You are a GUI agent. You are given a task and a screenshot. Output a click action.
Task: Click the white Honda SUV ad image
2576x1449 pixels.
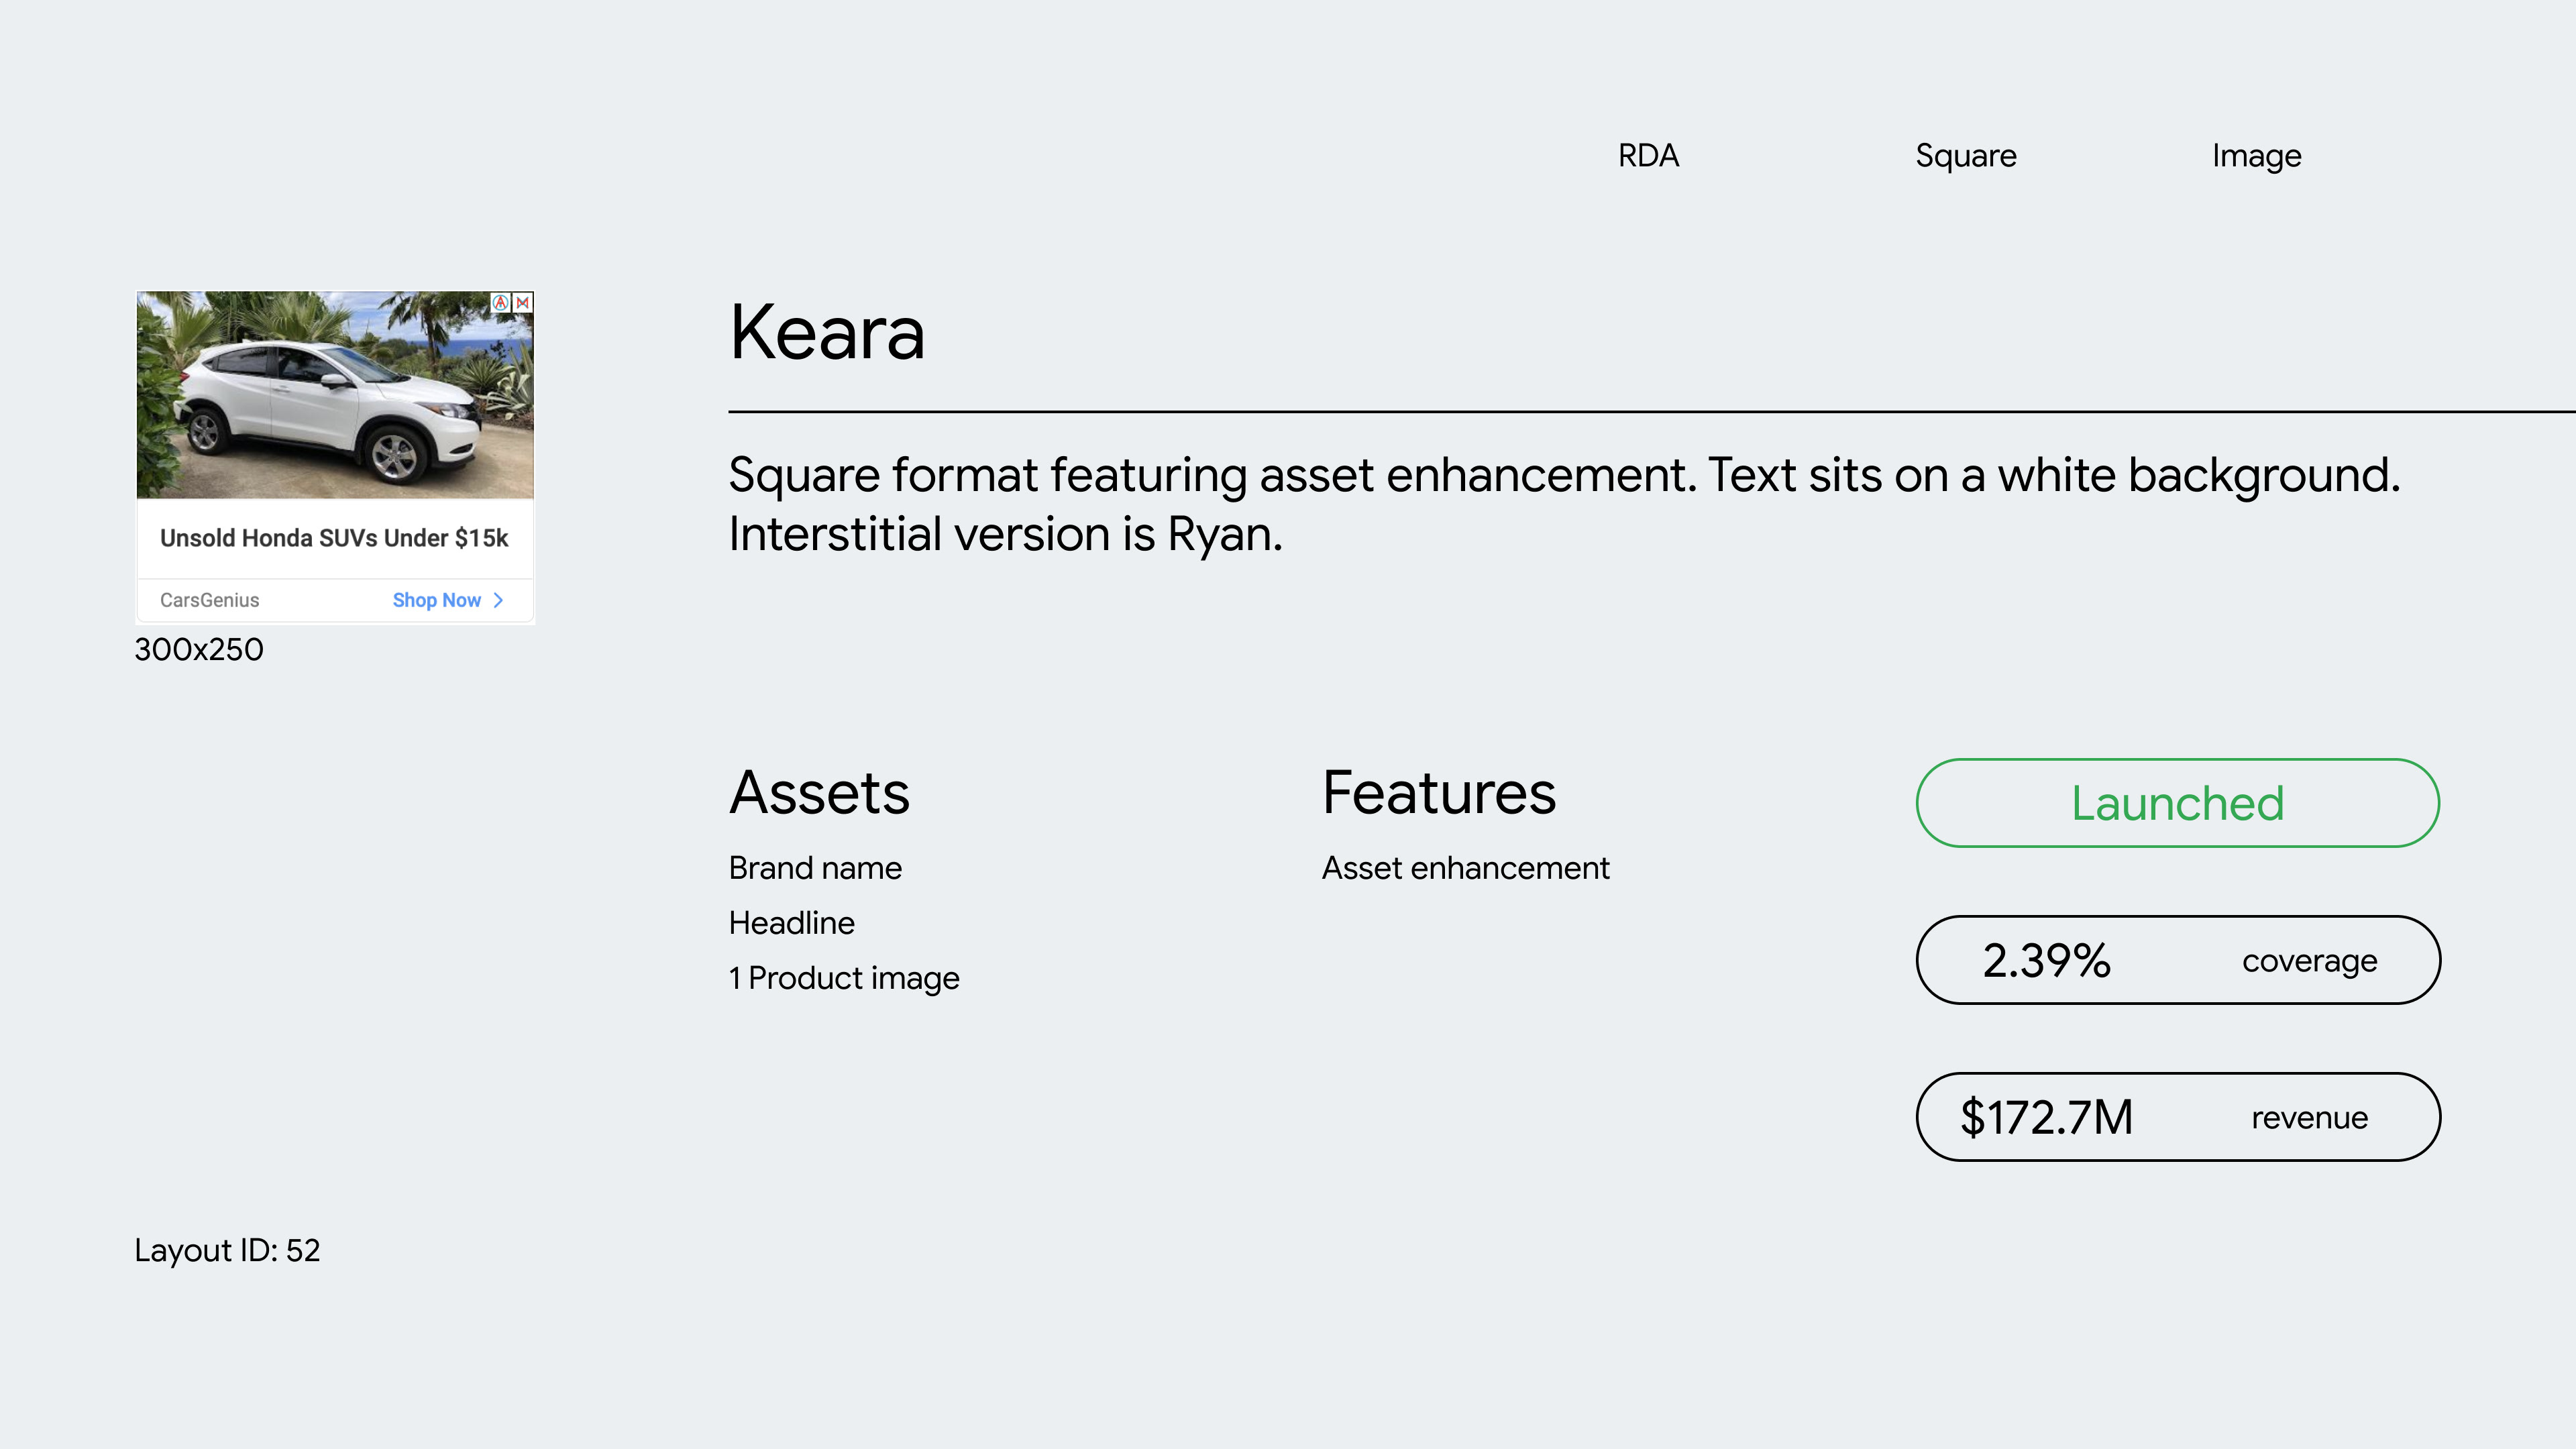335,395
